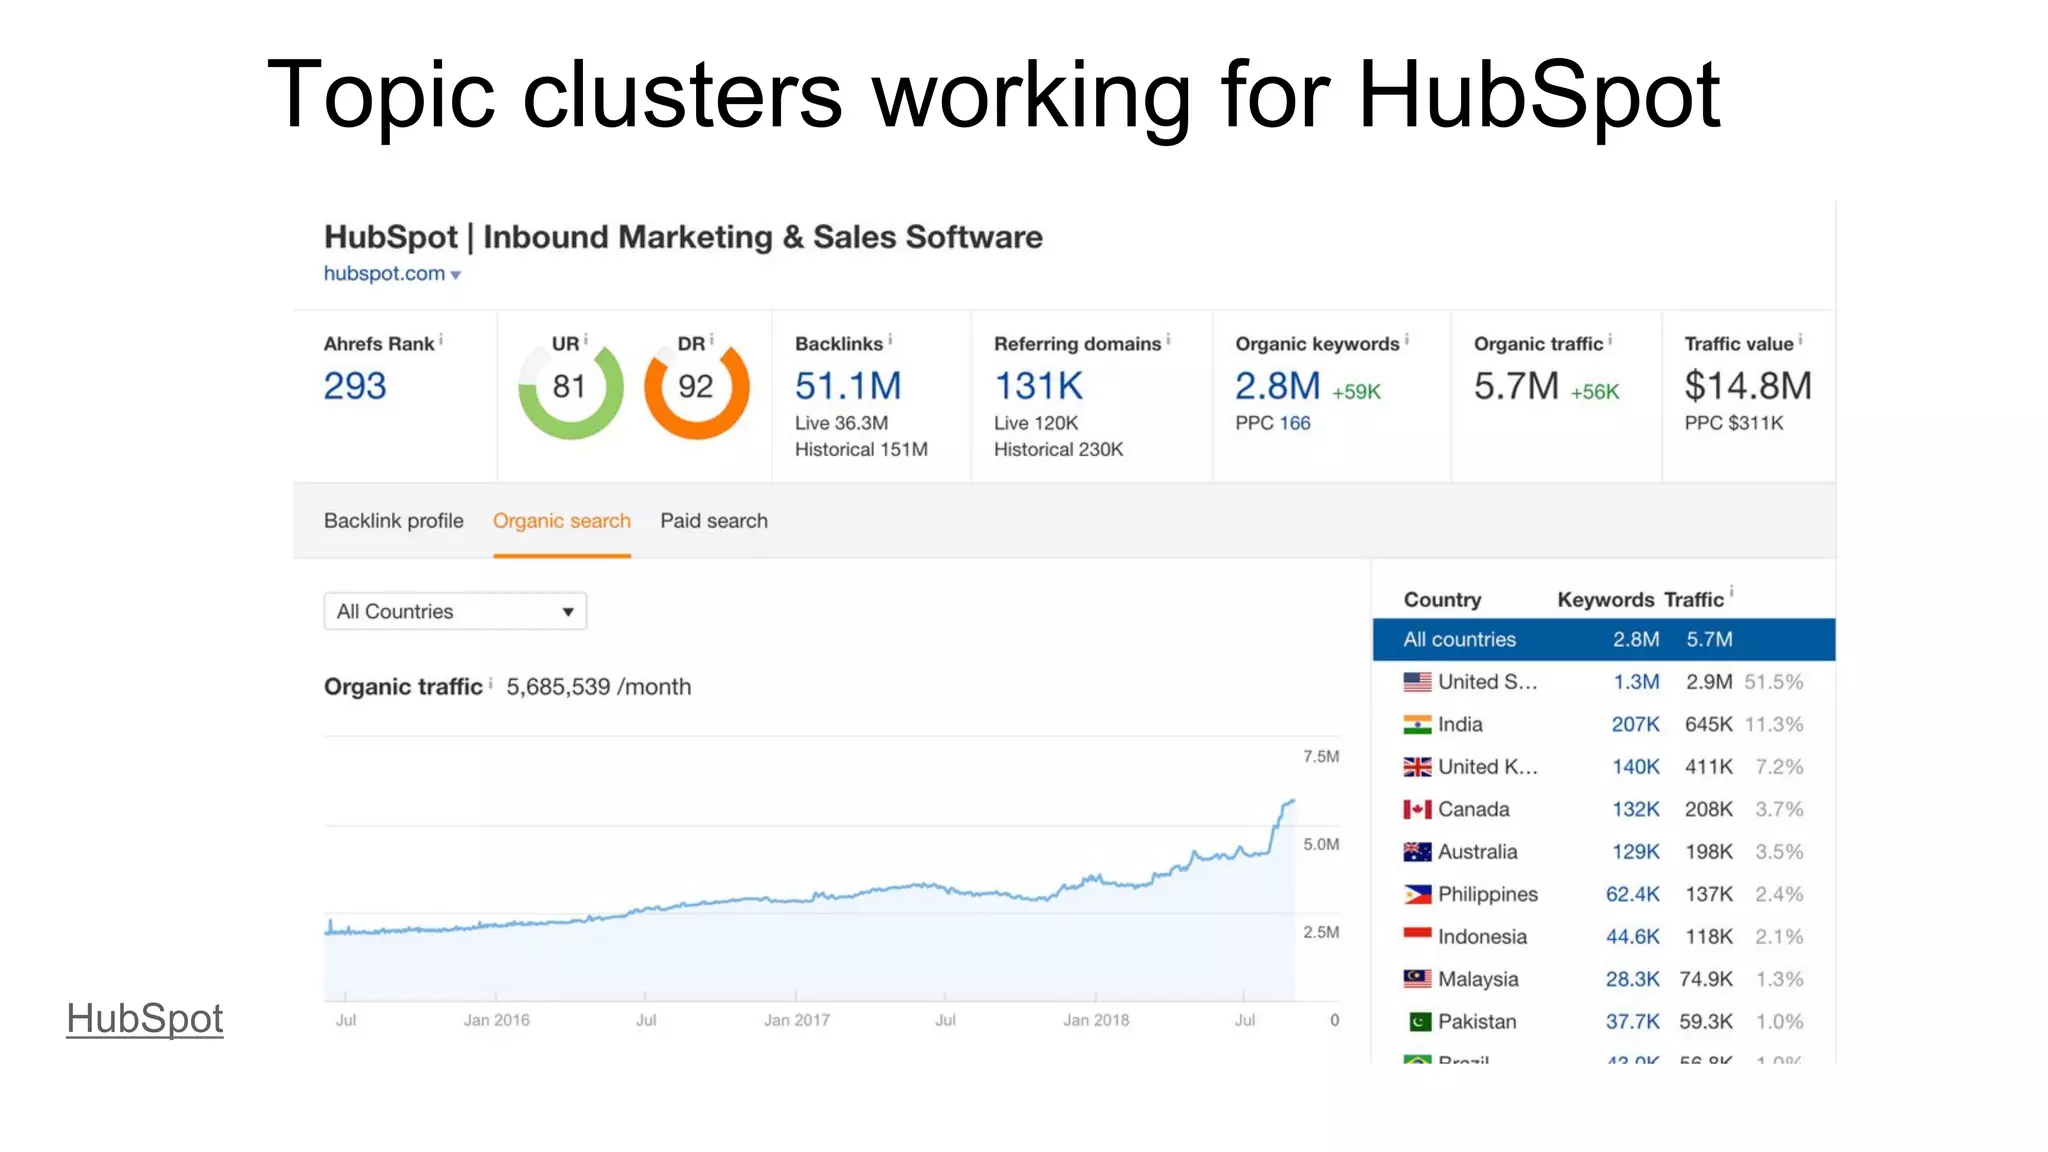Open the 51.1M backlinks value
The image size is (2048, 1152).
point(848,386)
